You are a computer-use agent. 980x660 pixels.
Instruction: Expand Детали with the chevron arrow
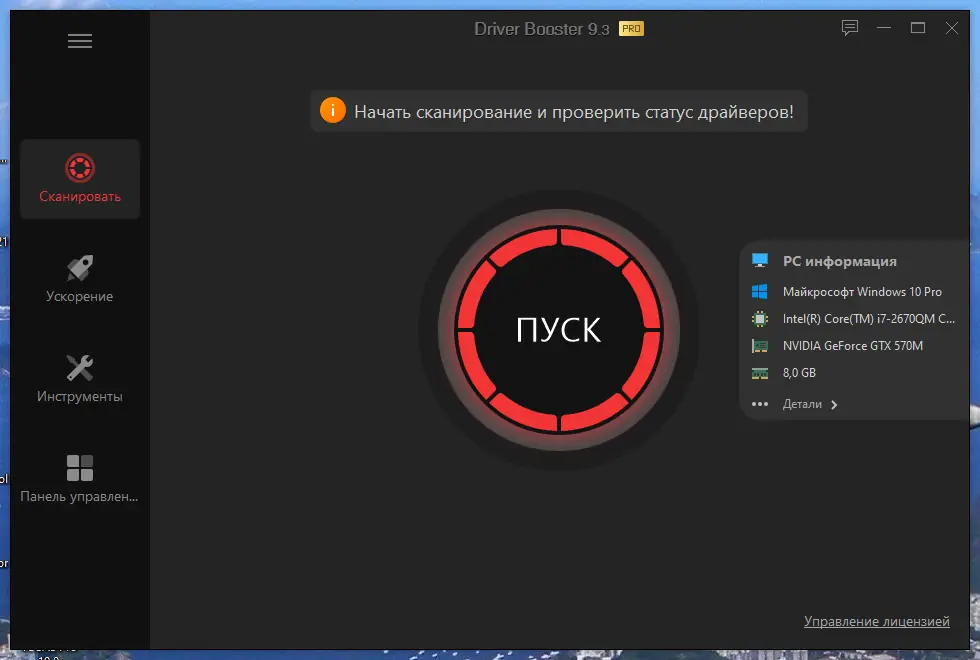[833, 405]
